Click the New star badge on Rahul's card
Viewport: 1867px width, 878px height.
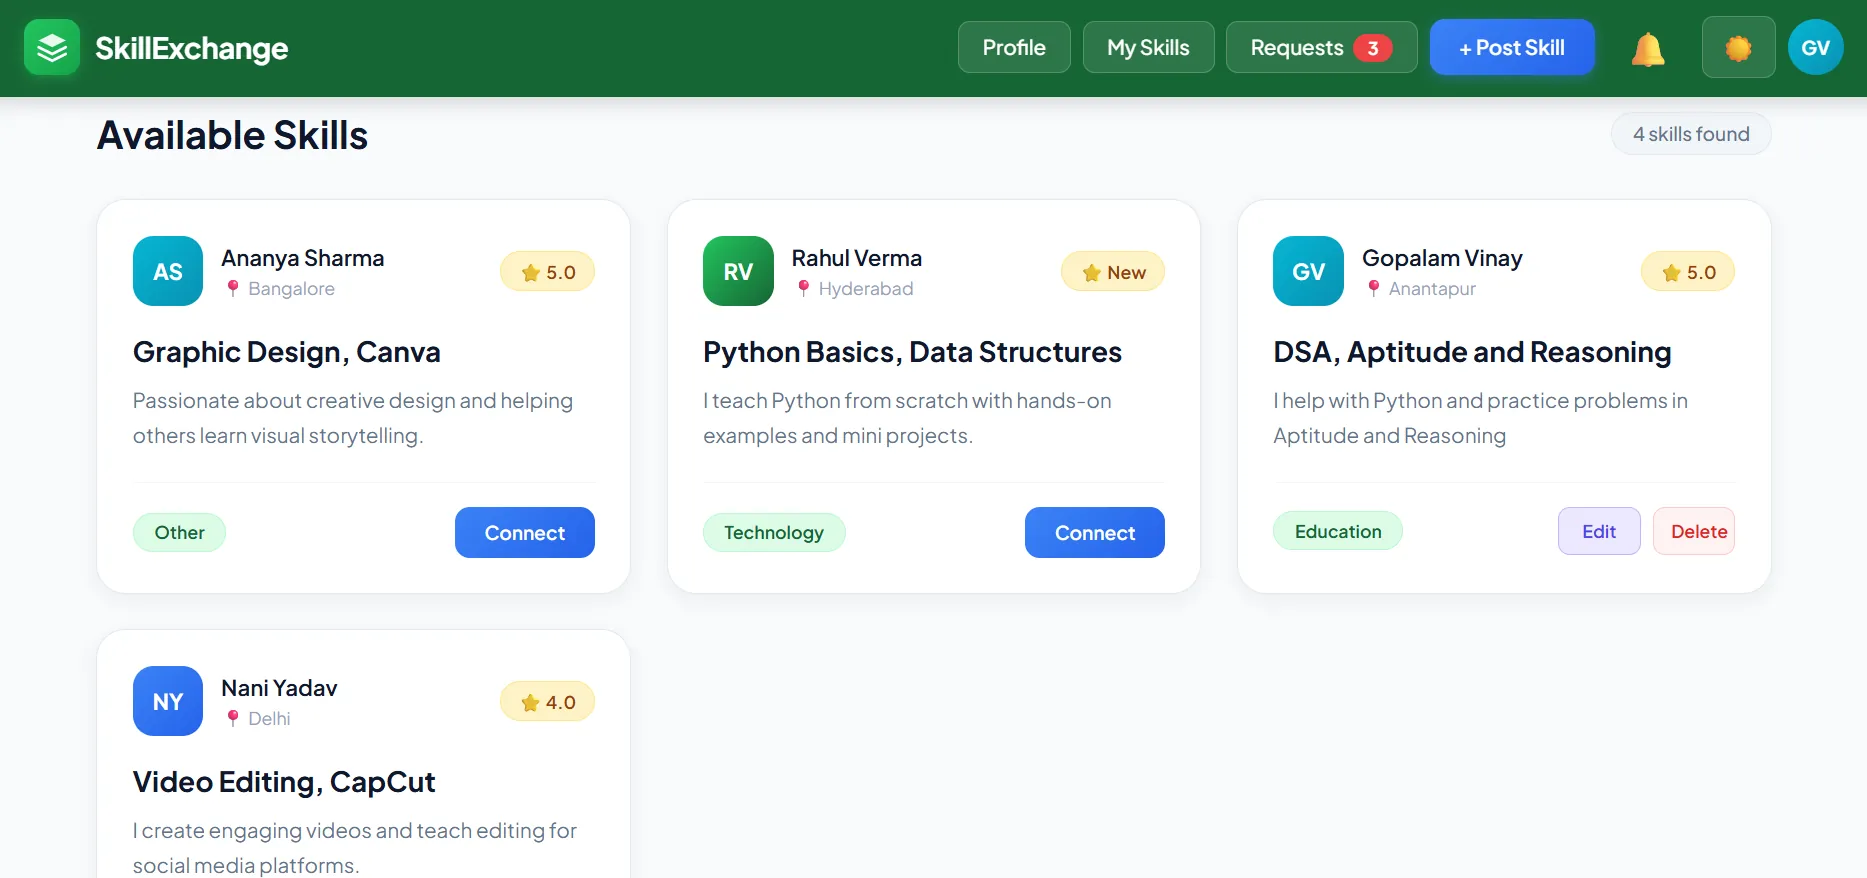coord(1113,272)
